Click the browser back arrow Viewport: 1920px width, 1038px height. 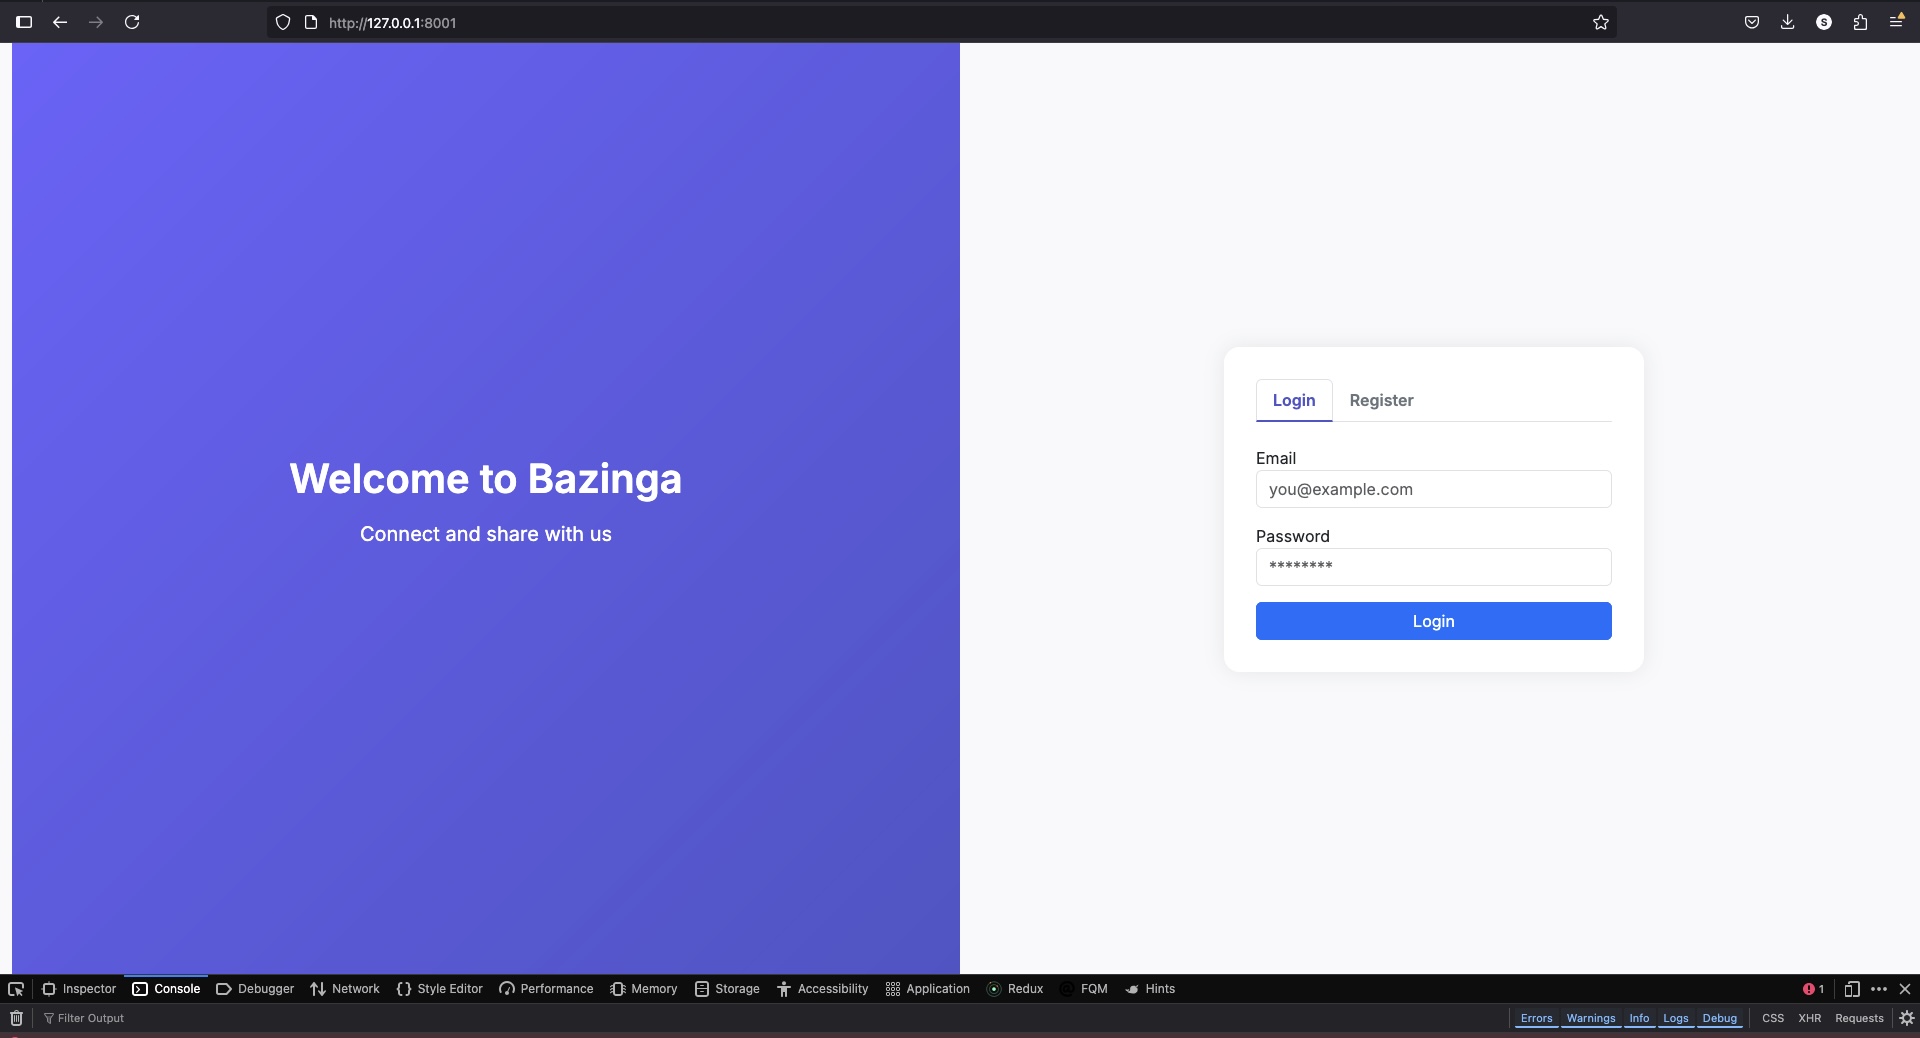[60, 22]
